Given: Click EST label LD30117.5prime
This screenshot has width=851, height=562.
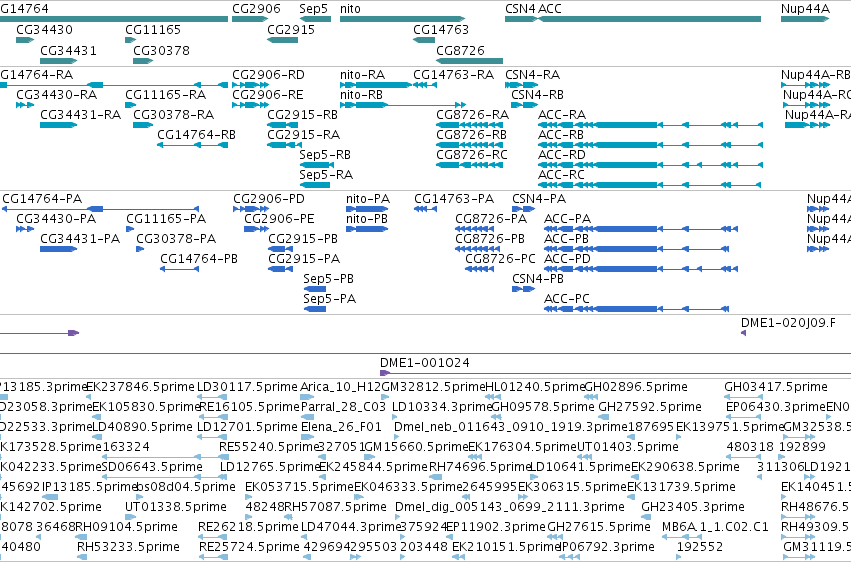Looking at the screenshot, I should (x=247, y=387).
